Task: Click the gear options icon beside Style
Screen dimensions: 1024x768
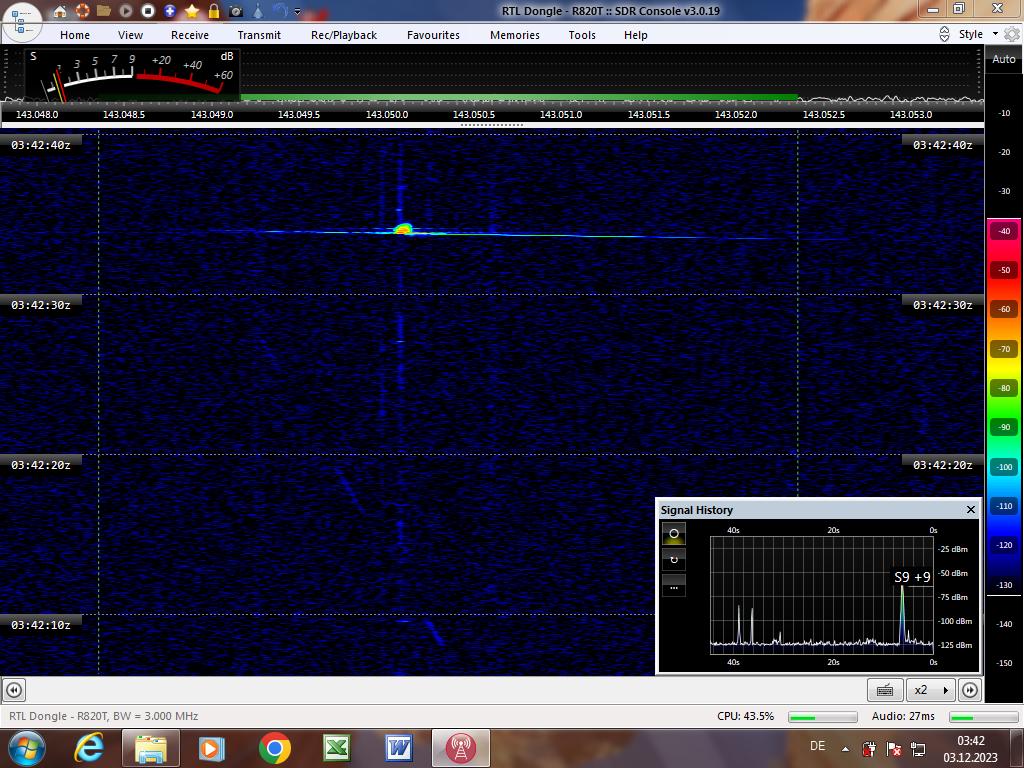Action: coord(1012,34)
